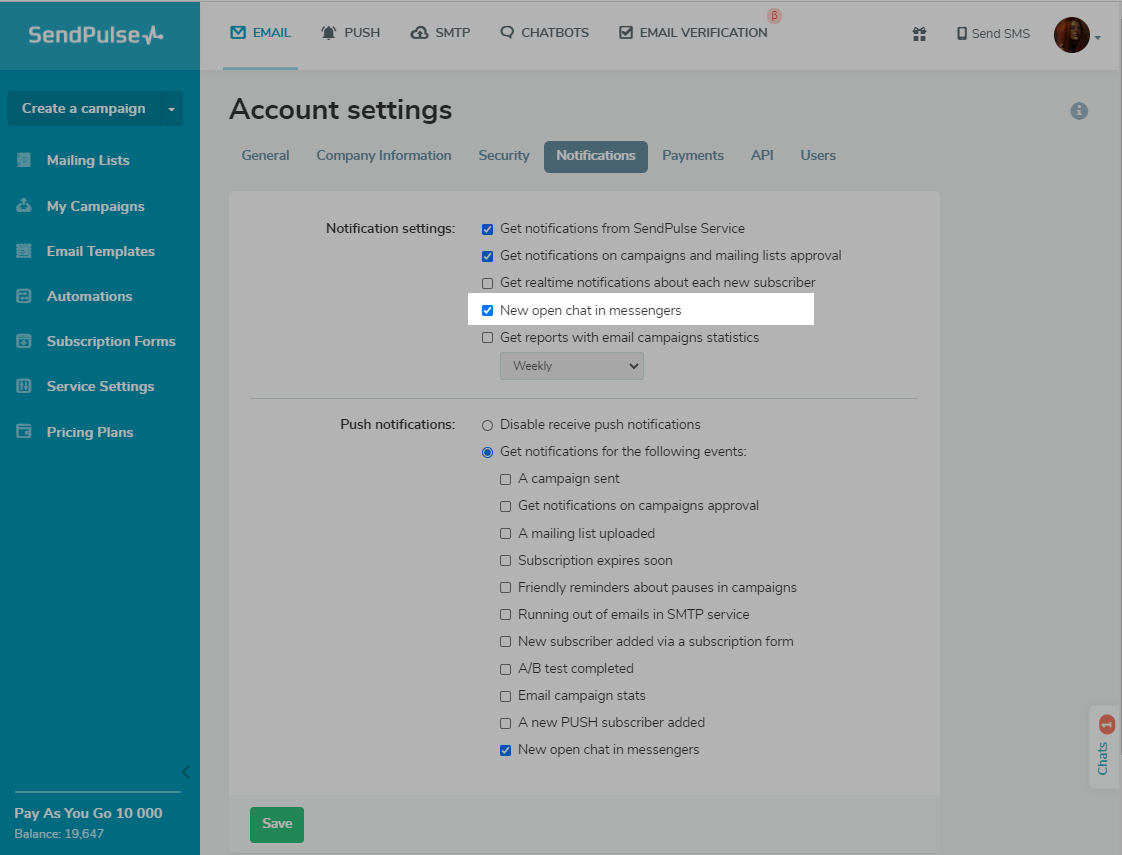Image resolution: width=1122 pixels, height=855 pixels.
Task: Click the gift box icon in header
Action: click(920, 34)
